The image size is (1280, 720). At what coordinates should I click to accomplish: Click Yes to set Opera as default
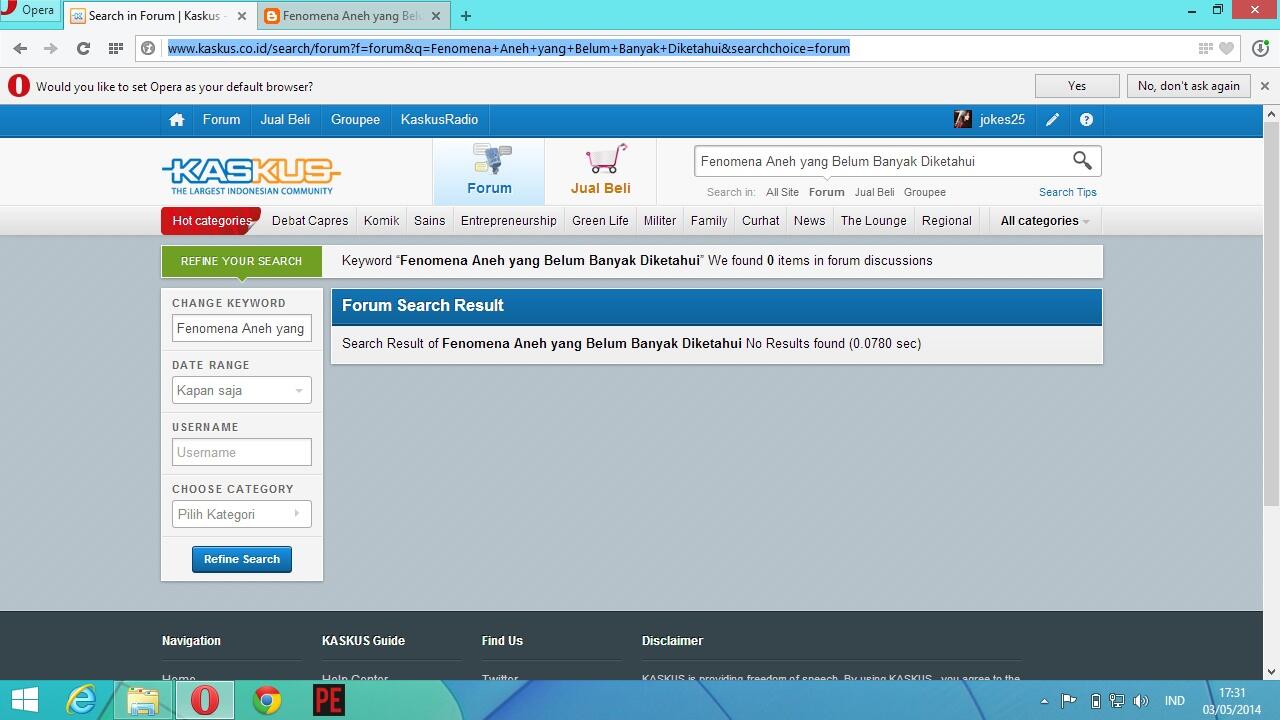(x=1077, y=86)
